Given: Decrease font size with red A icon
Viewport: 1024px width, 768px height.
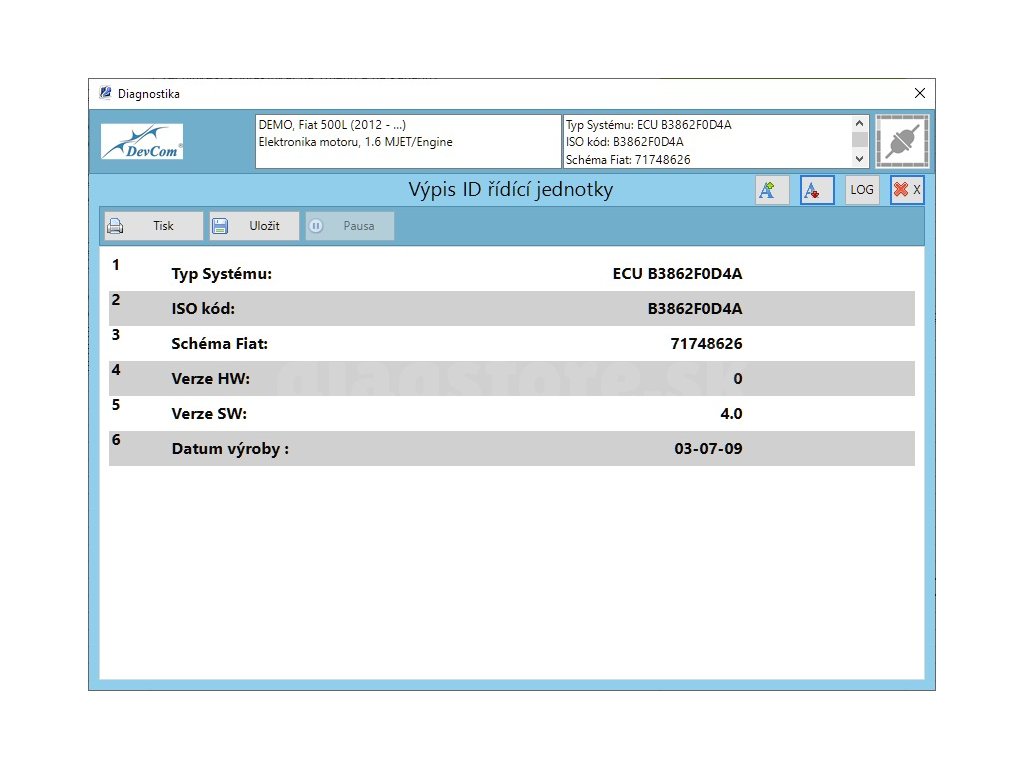Looking at the screenshot, I should pos(817,190).
